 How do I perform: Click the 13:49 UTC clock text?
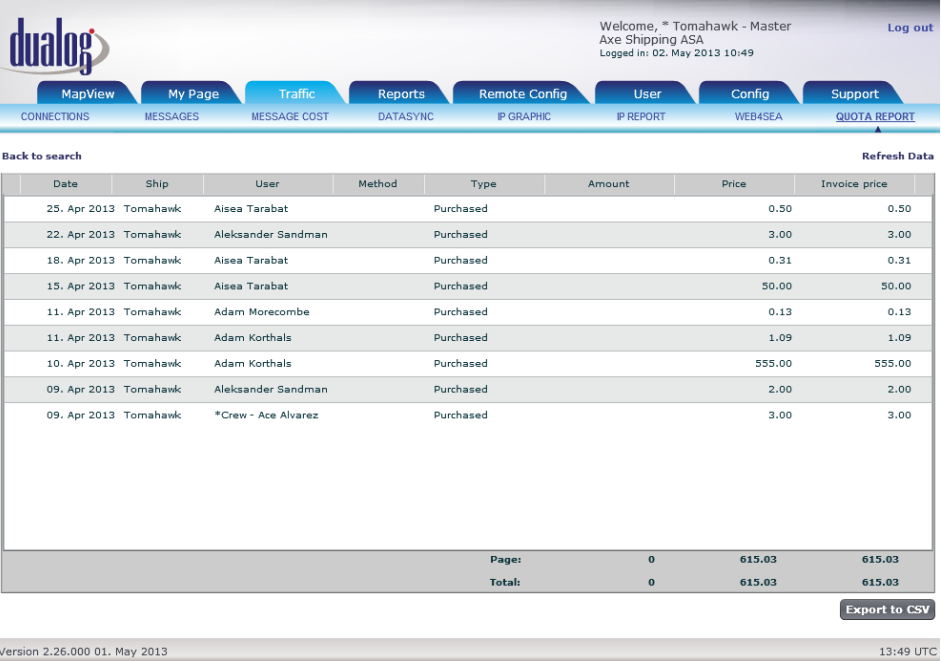(907, 651)
